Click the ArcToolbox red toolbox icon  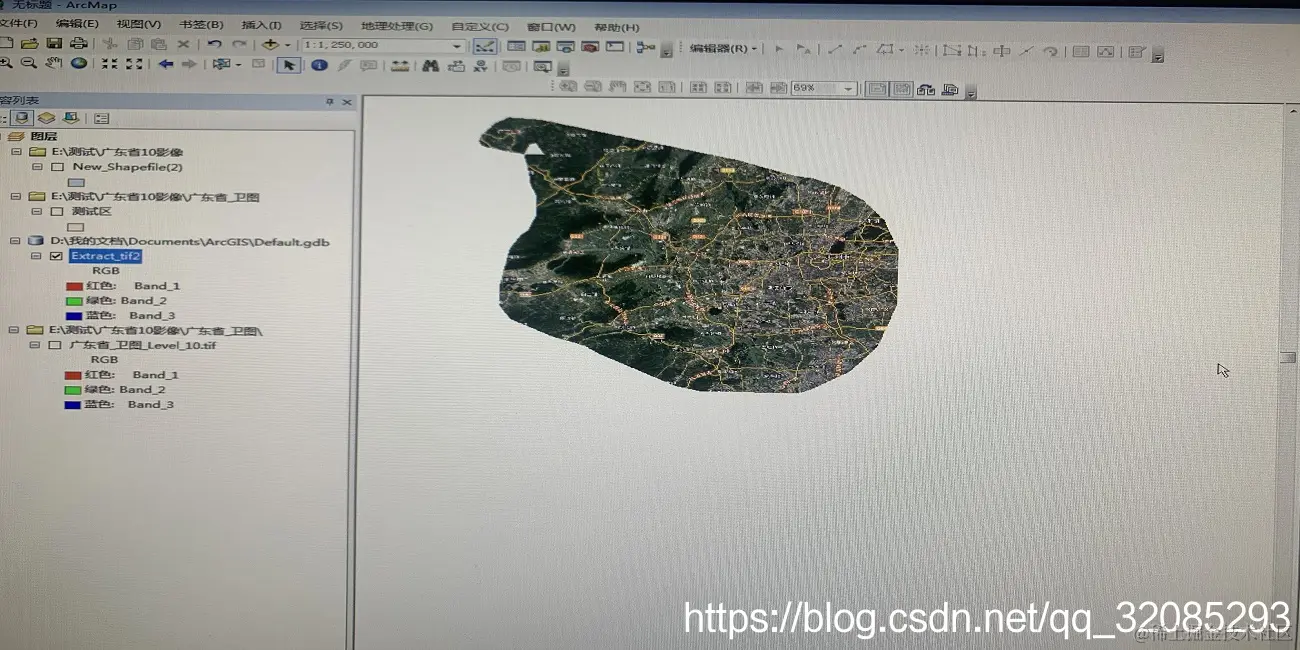tap(590, 47)
